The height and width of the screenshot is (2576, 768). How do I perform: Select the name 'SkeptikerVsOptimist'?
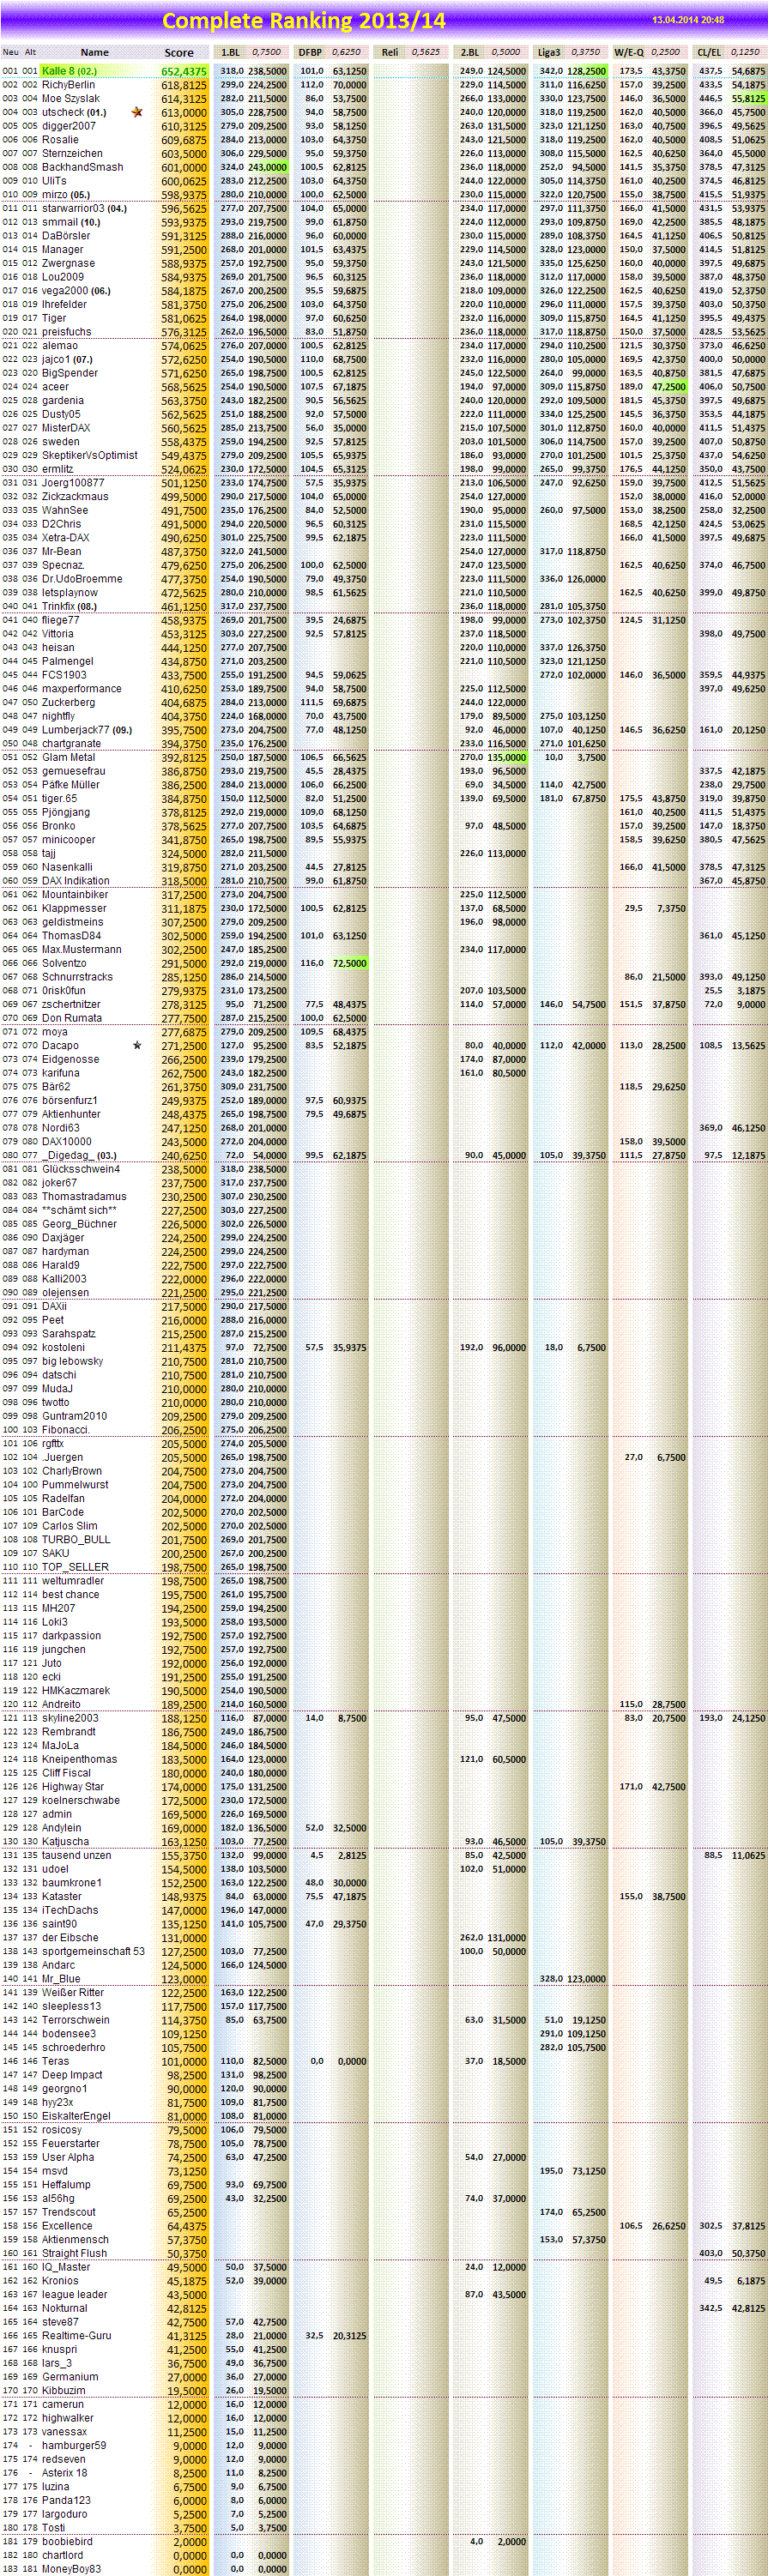(90, 455)
